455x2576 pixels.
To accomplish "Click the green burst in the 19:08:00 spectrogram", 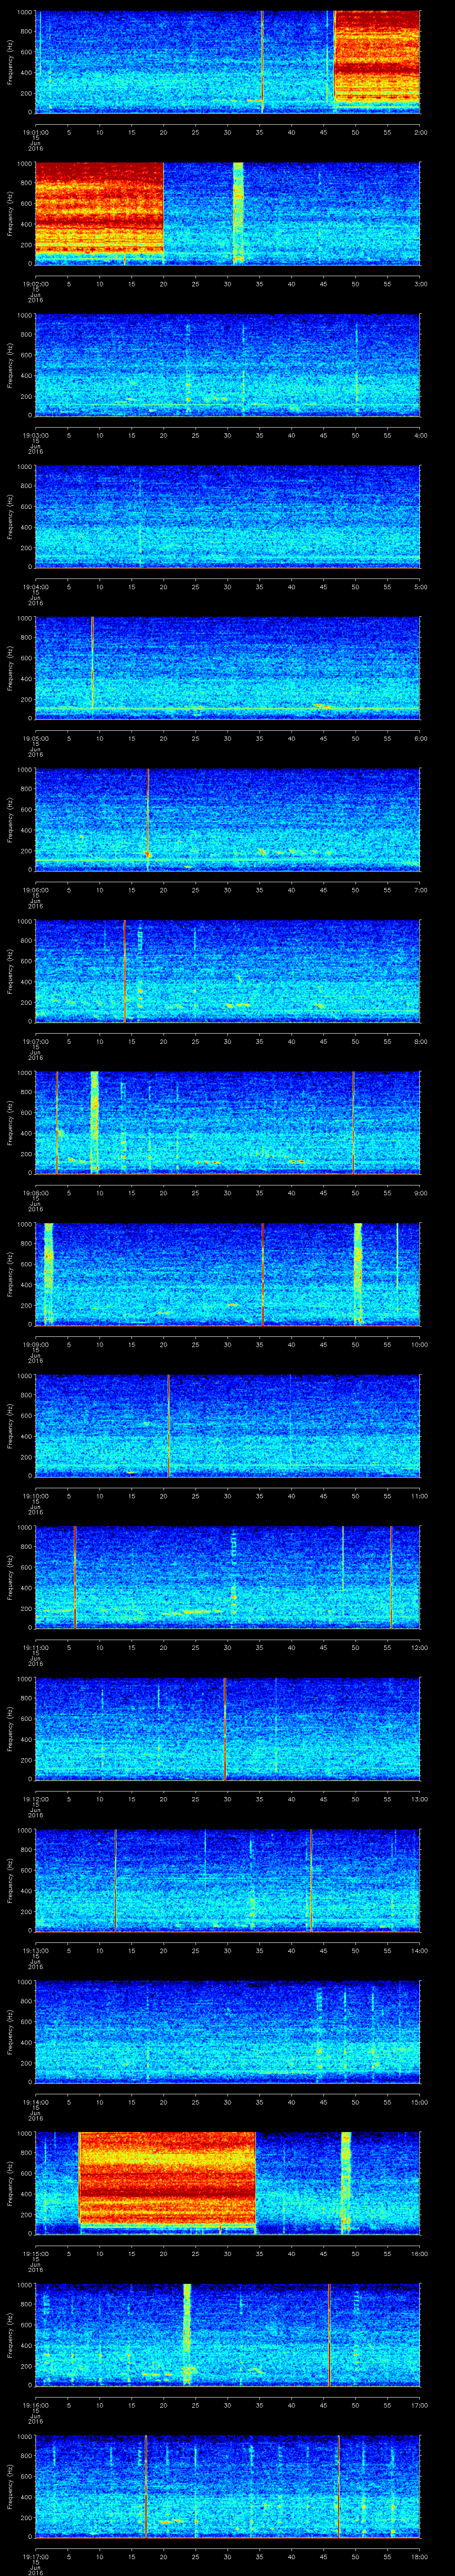I will tap(94, 1121).
